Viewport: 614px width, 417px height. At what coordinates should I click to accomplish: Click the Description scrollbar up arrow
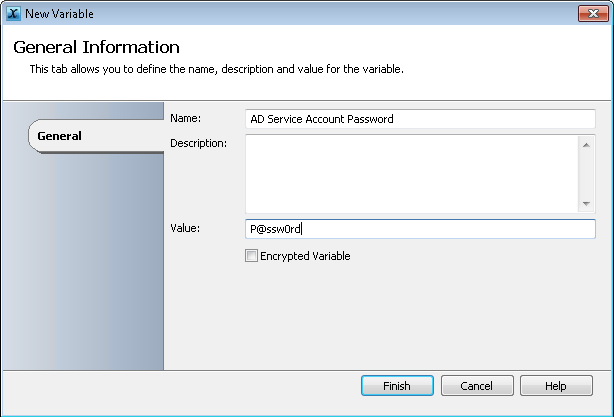(586, 145)
